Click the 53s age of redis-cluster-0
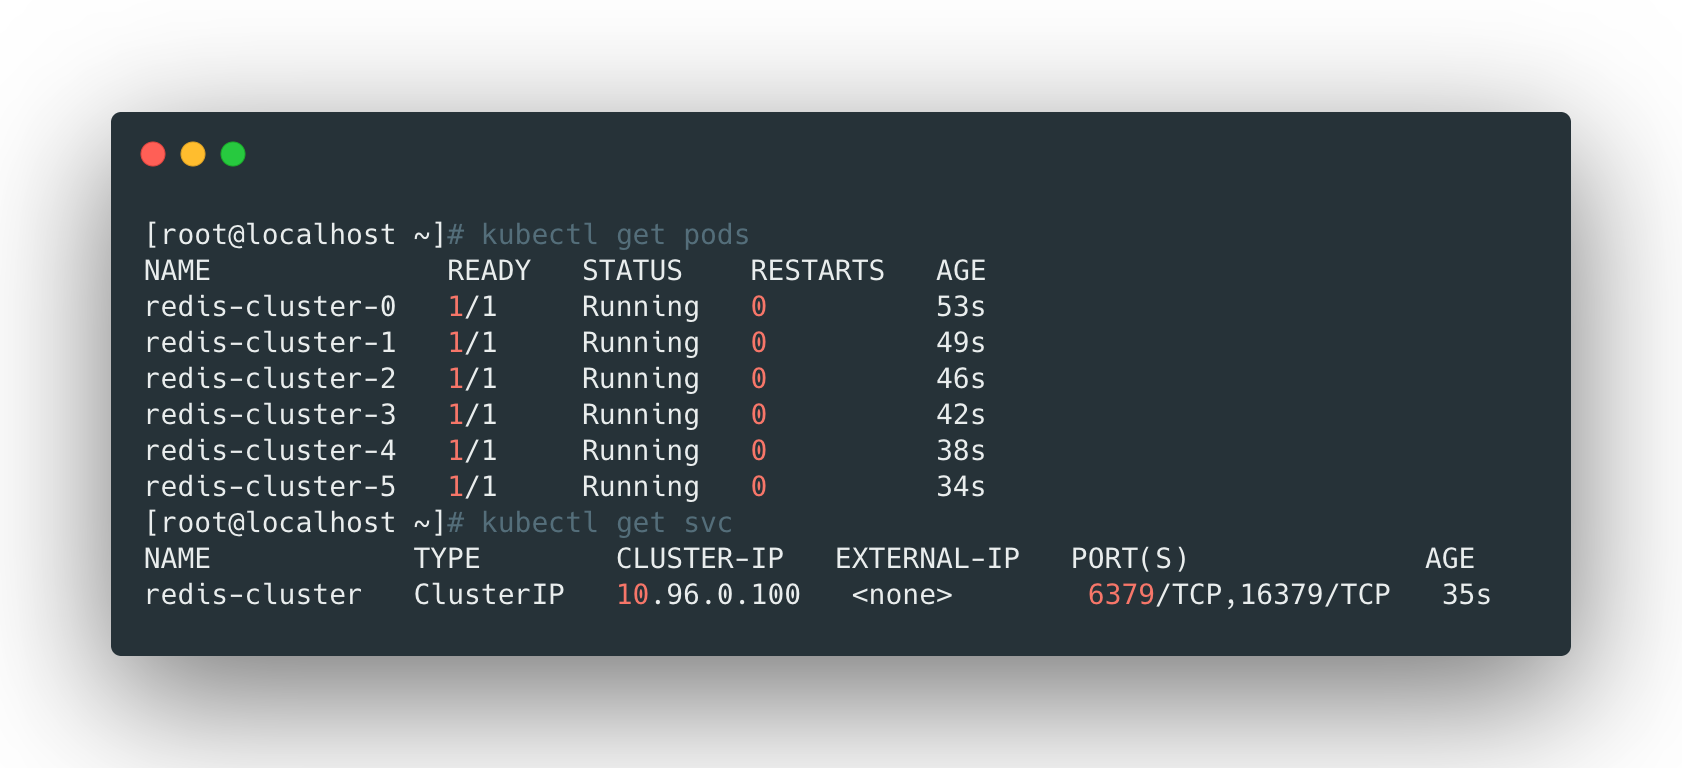1682x768 pixels. coord(960,307)
